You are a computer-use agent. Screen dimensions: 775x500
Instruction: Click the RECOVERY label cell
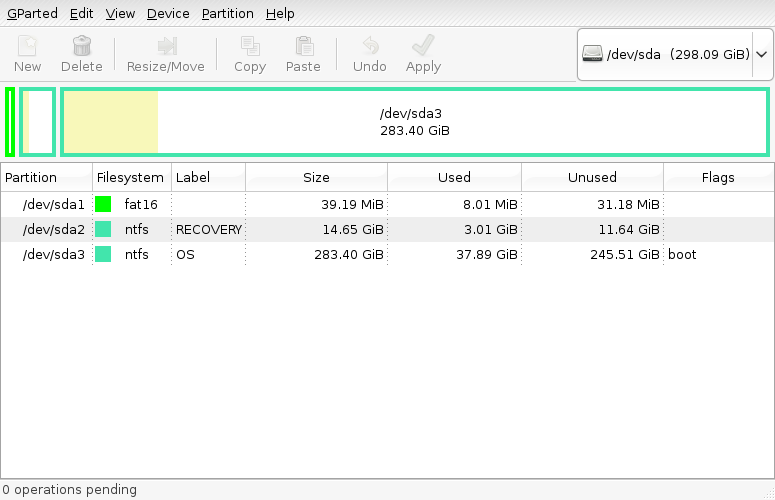coord(209,230)
